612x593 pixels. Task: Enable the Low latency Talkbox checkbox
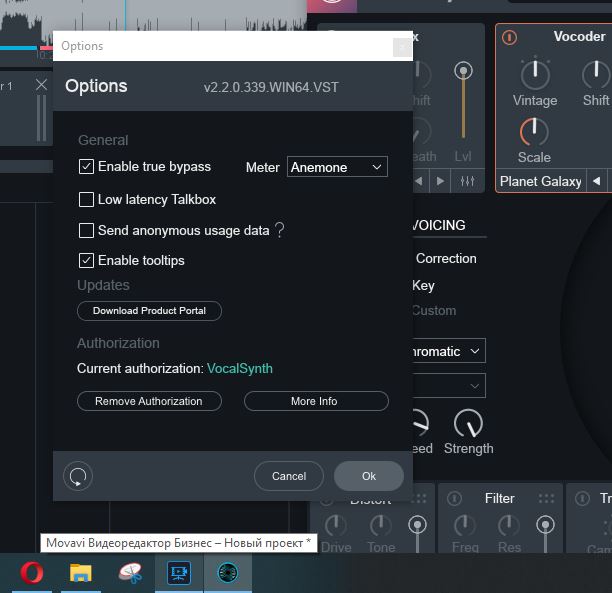point(87,199)
